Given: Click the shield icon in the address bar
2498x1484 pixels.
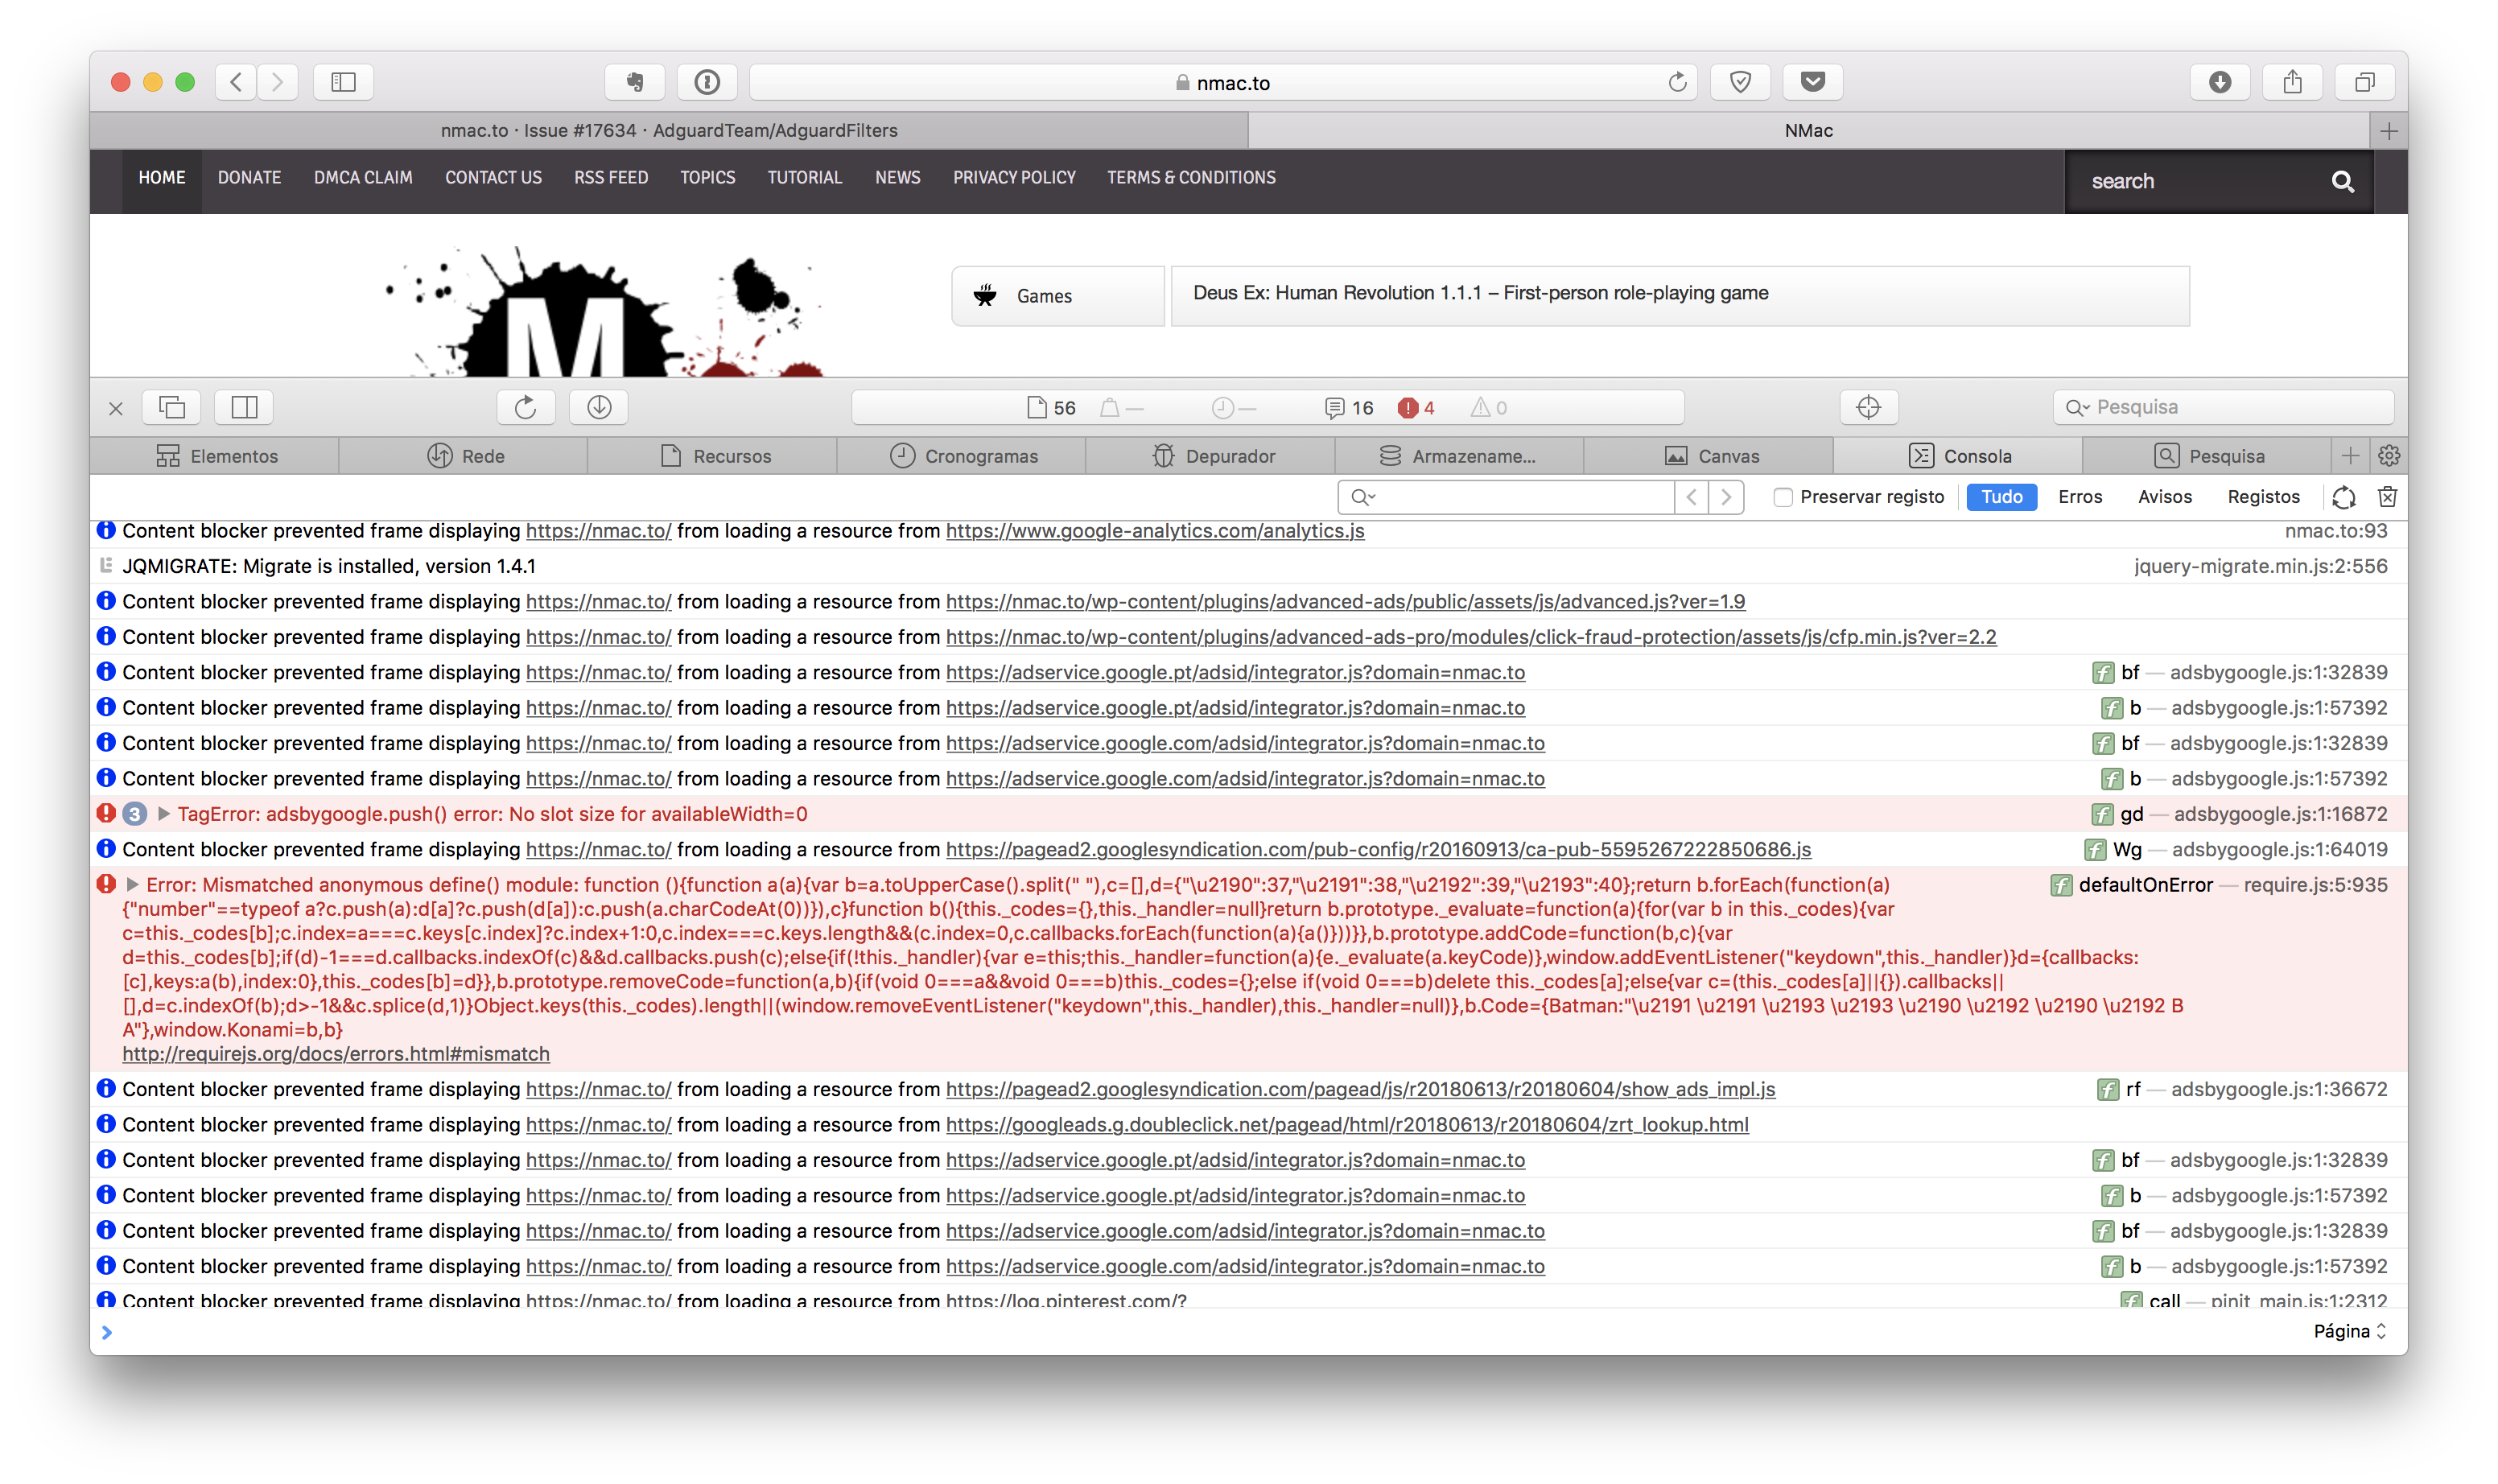Looking at the screenshot, I should click(1740, 82).
